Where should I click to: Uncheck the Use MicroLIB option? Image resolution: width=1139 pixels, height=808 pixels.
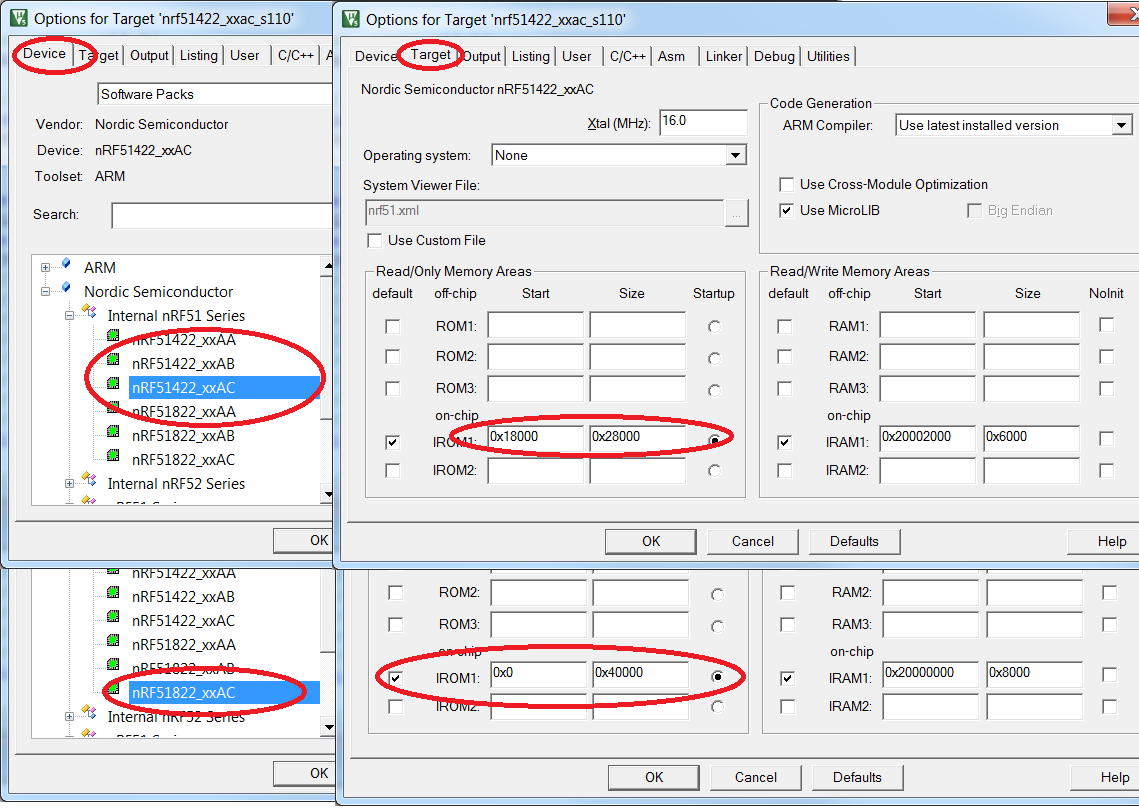pyautogui.click(x=786, y=211)
